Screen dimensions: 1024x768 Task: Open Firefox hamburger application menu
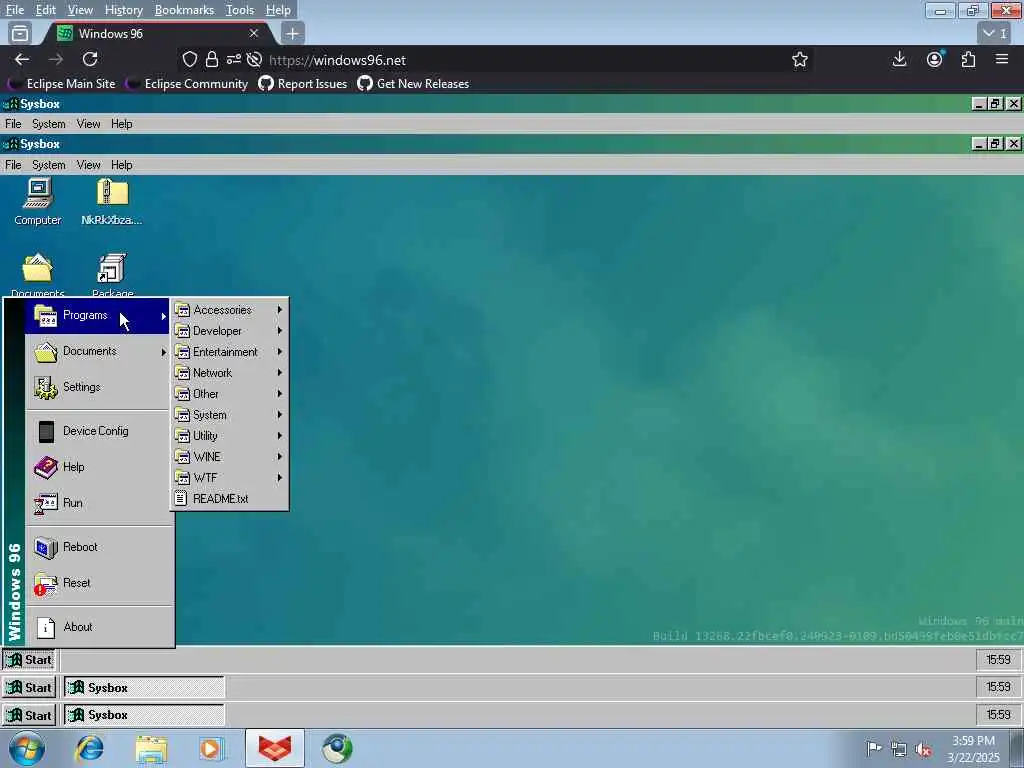pos(1002,59)
